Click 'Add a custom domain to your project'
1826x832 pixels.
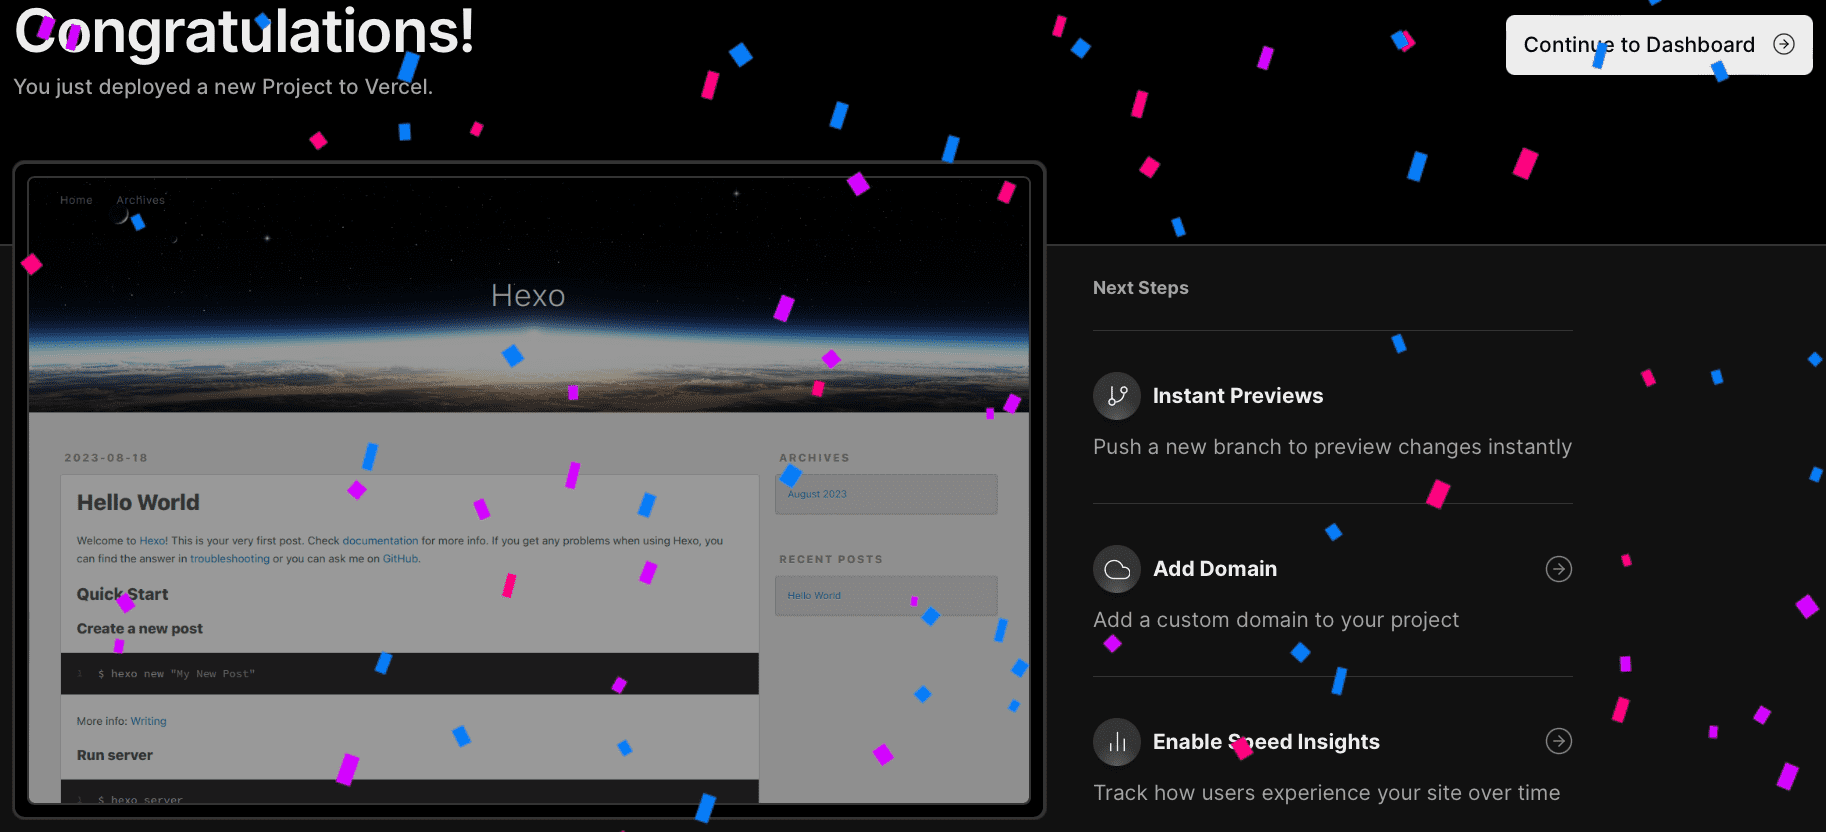coord(1276,620)
